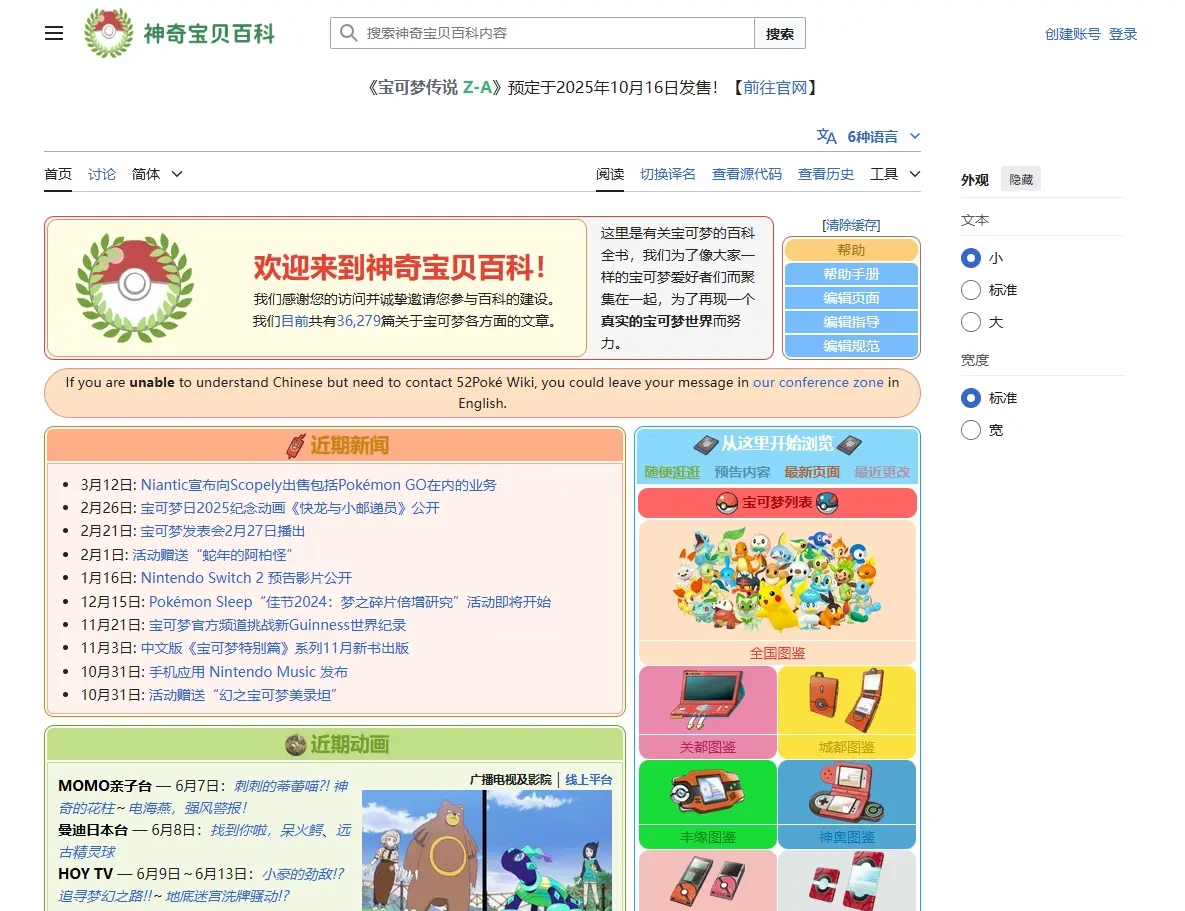Open the Nintendo Switch 2 预告影片公开 news
Screen dimensions: 1185x911
[246, 578]
